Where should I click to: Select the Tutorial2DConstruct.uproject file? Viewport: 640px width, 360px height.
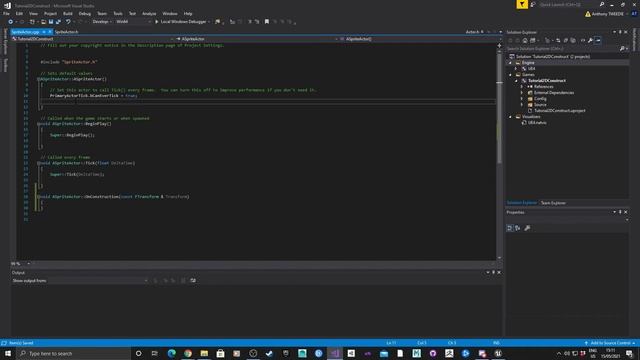pyautogui.click(x=560, y=111)
